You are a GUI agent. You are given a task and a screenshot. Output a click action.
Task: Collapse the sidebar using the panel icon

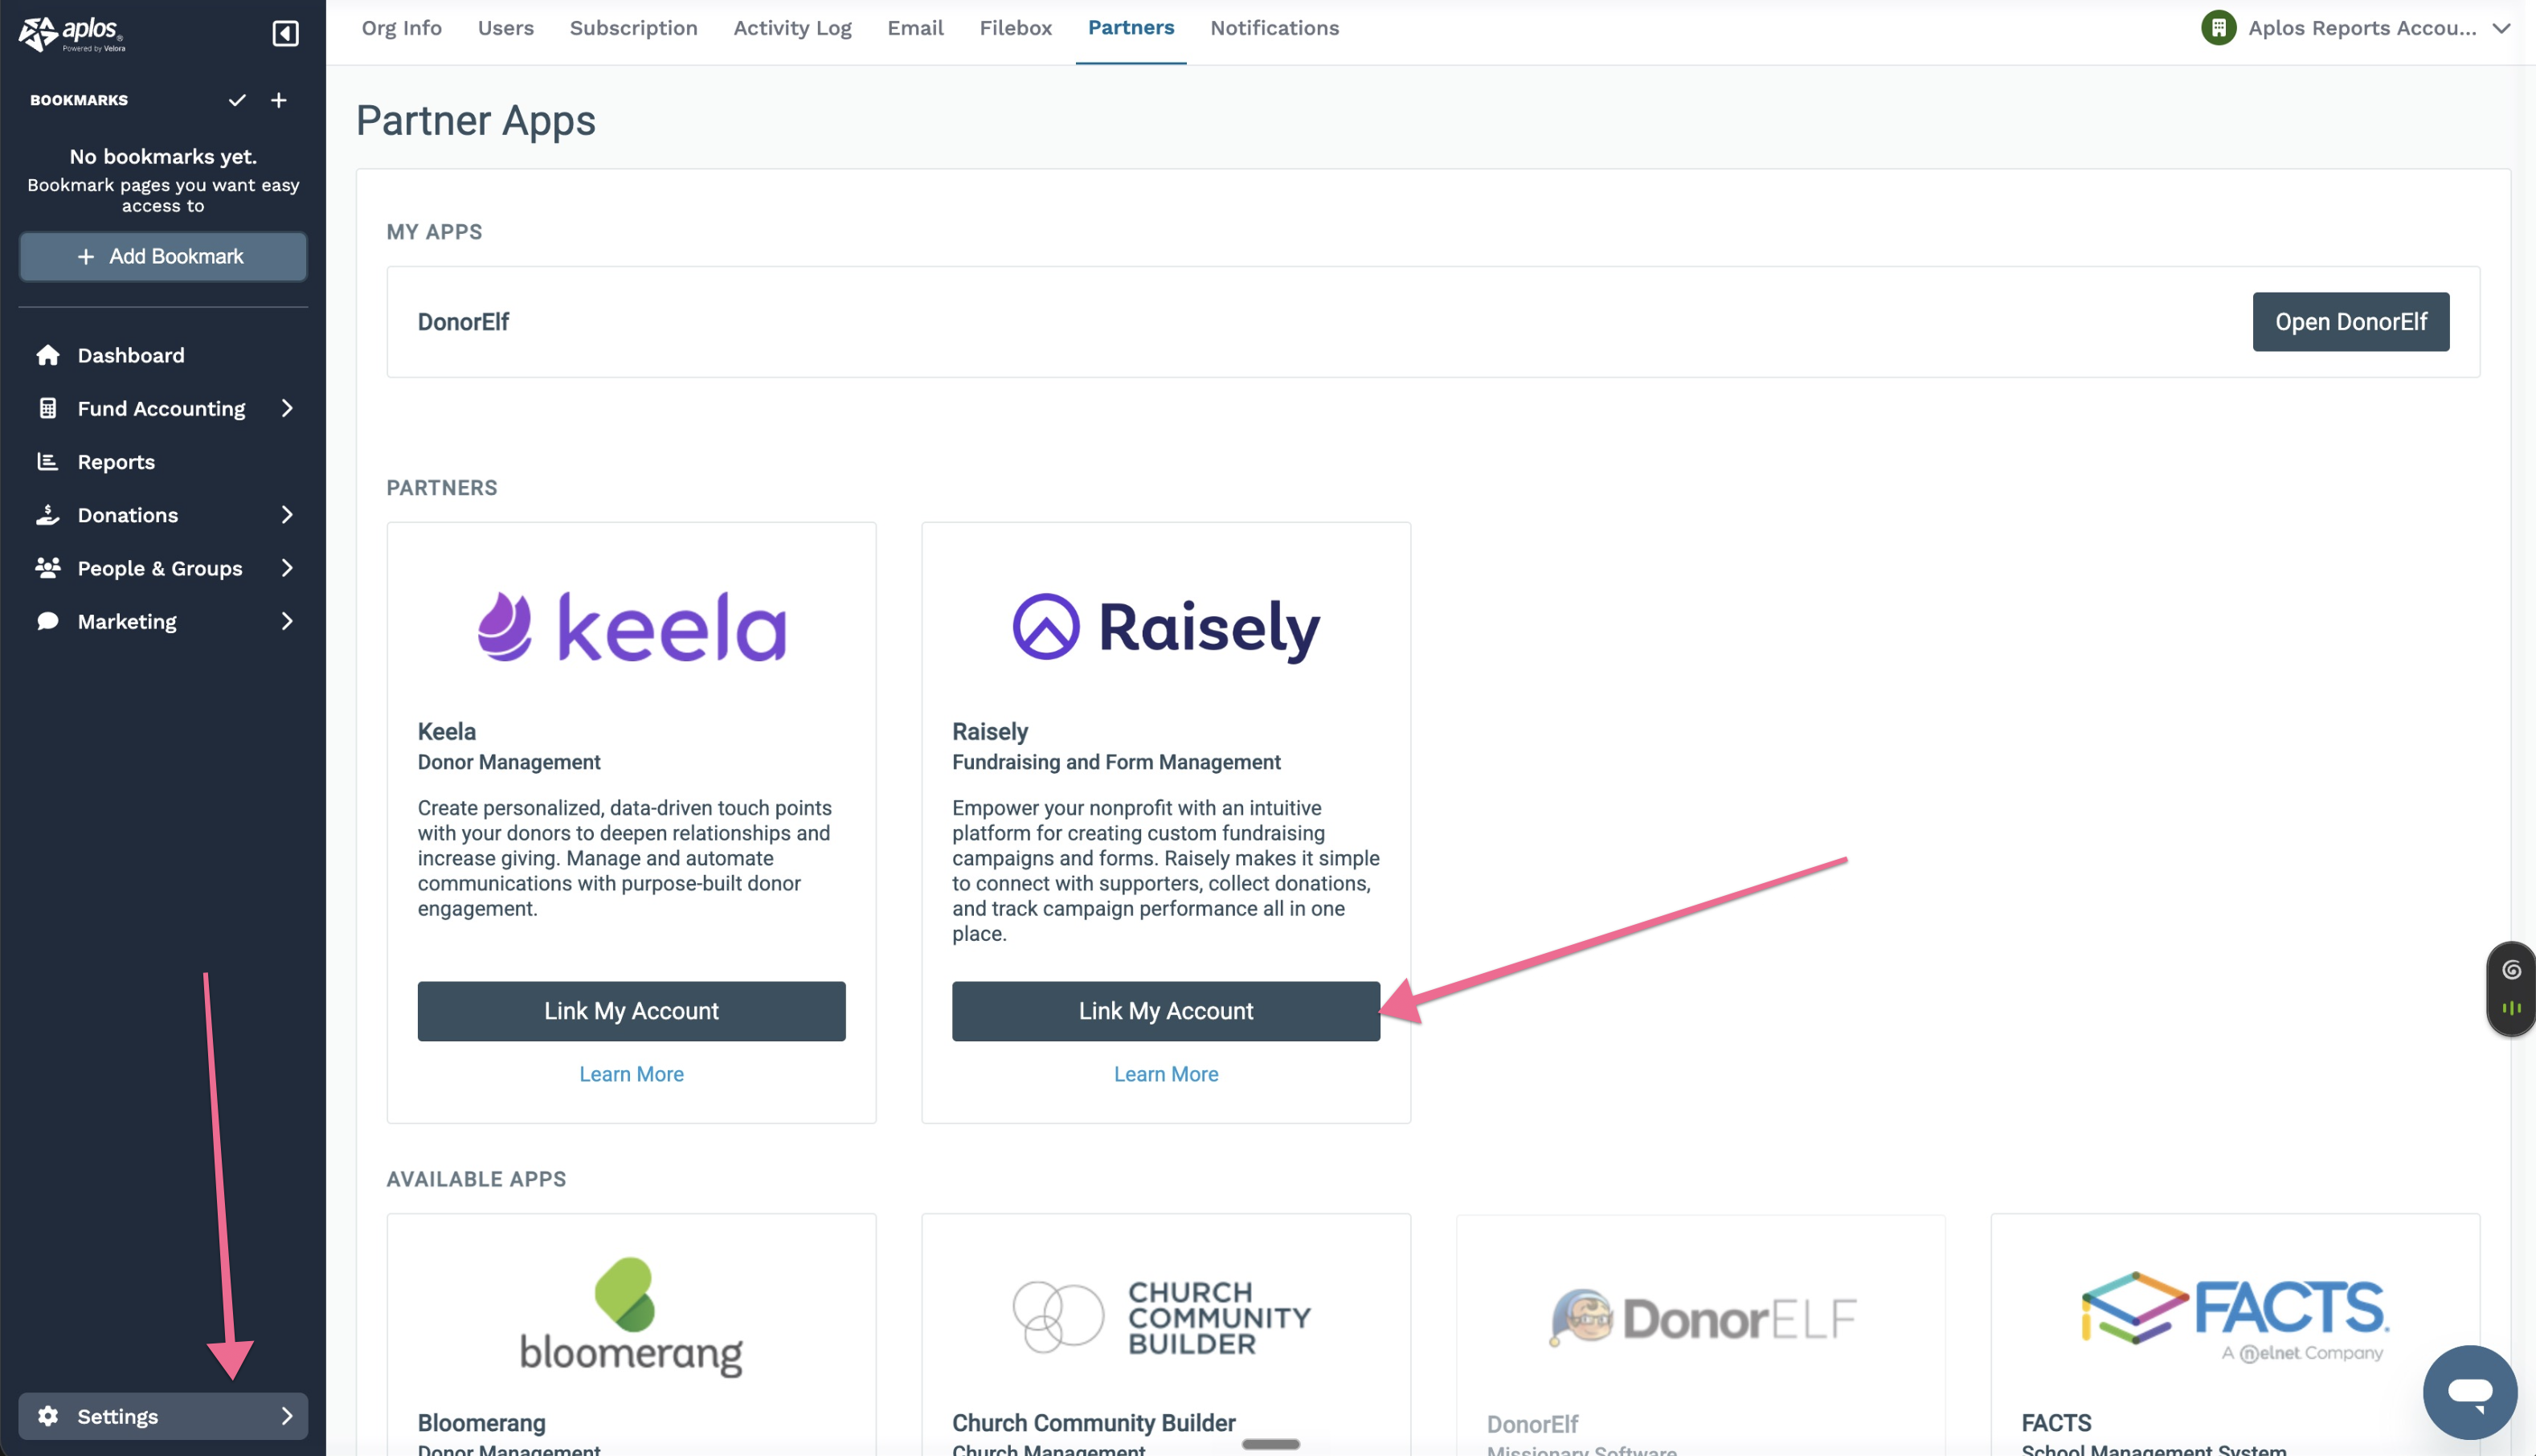click(285, 33)
